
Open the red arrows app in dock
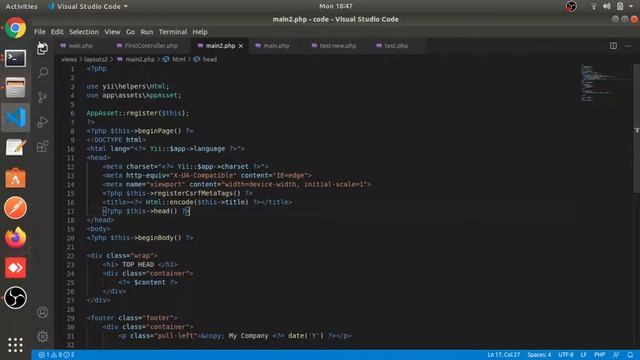pyautogui.click(x=16, y=268)
